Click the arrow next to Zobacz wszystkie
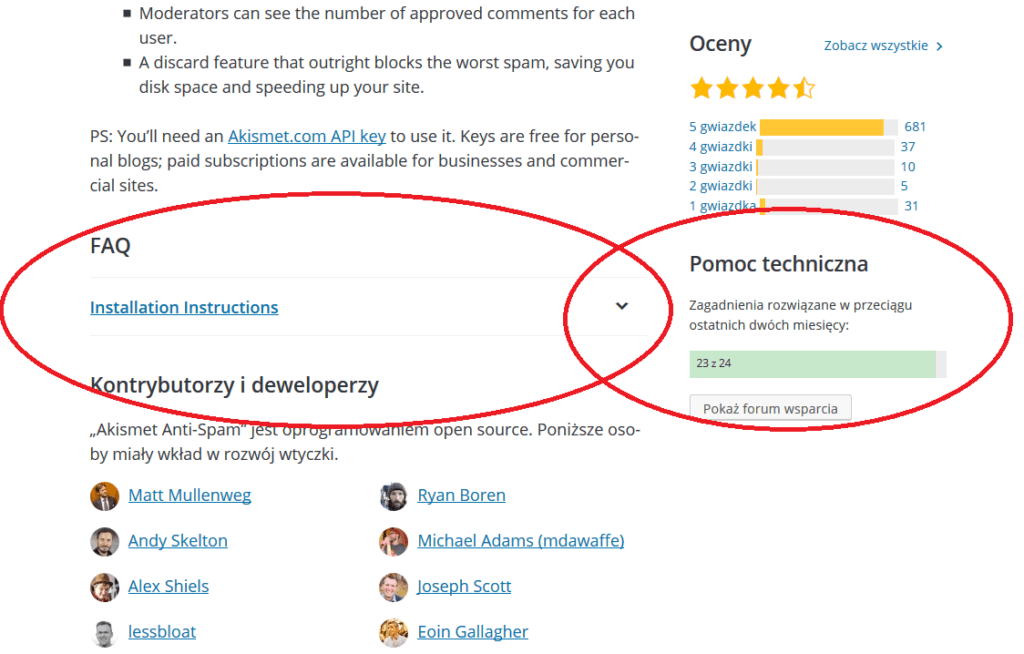Image resolution: width=1024 pixels, height=654 pixels. tap(939, 46)
